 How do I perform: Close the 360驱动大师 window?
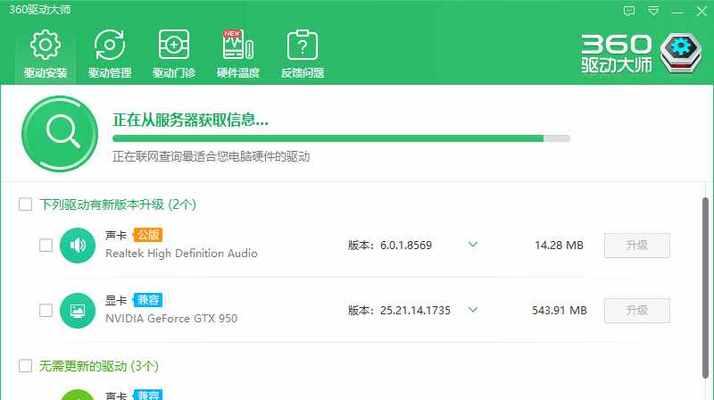tap(702, 11)
